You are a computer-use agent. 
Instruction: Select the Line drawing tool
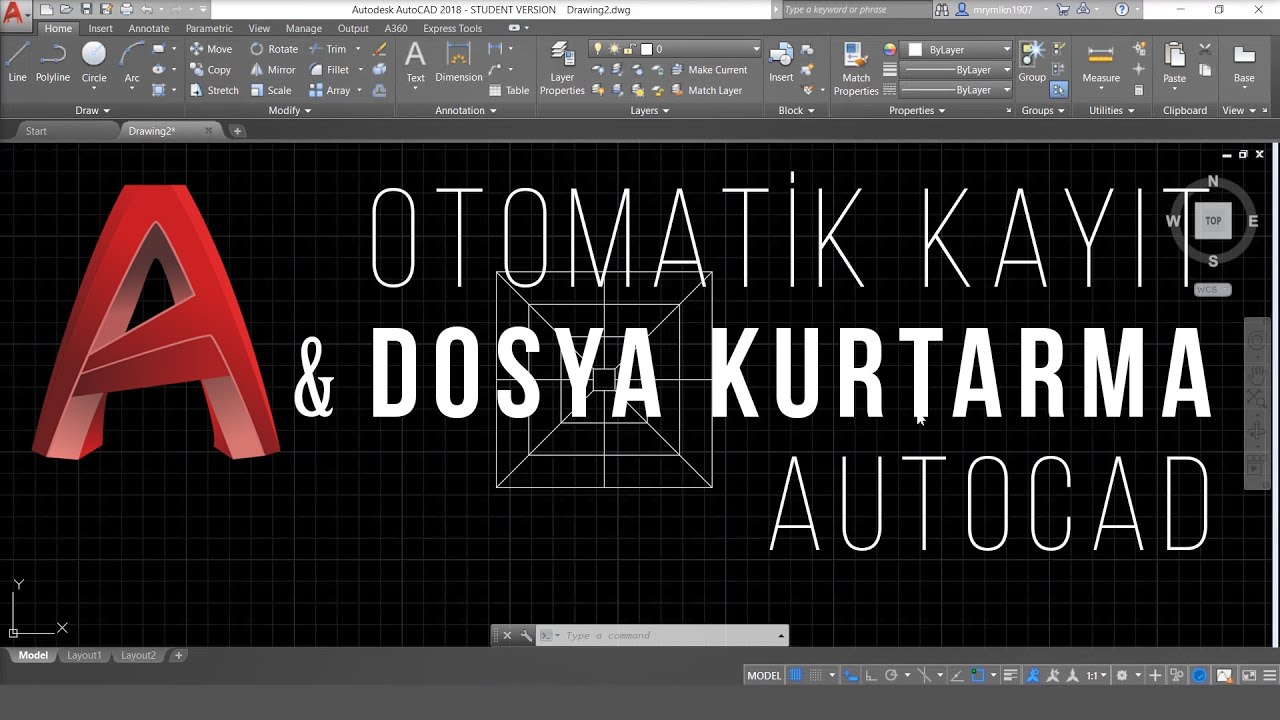17,61
